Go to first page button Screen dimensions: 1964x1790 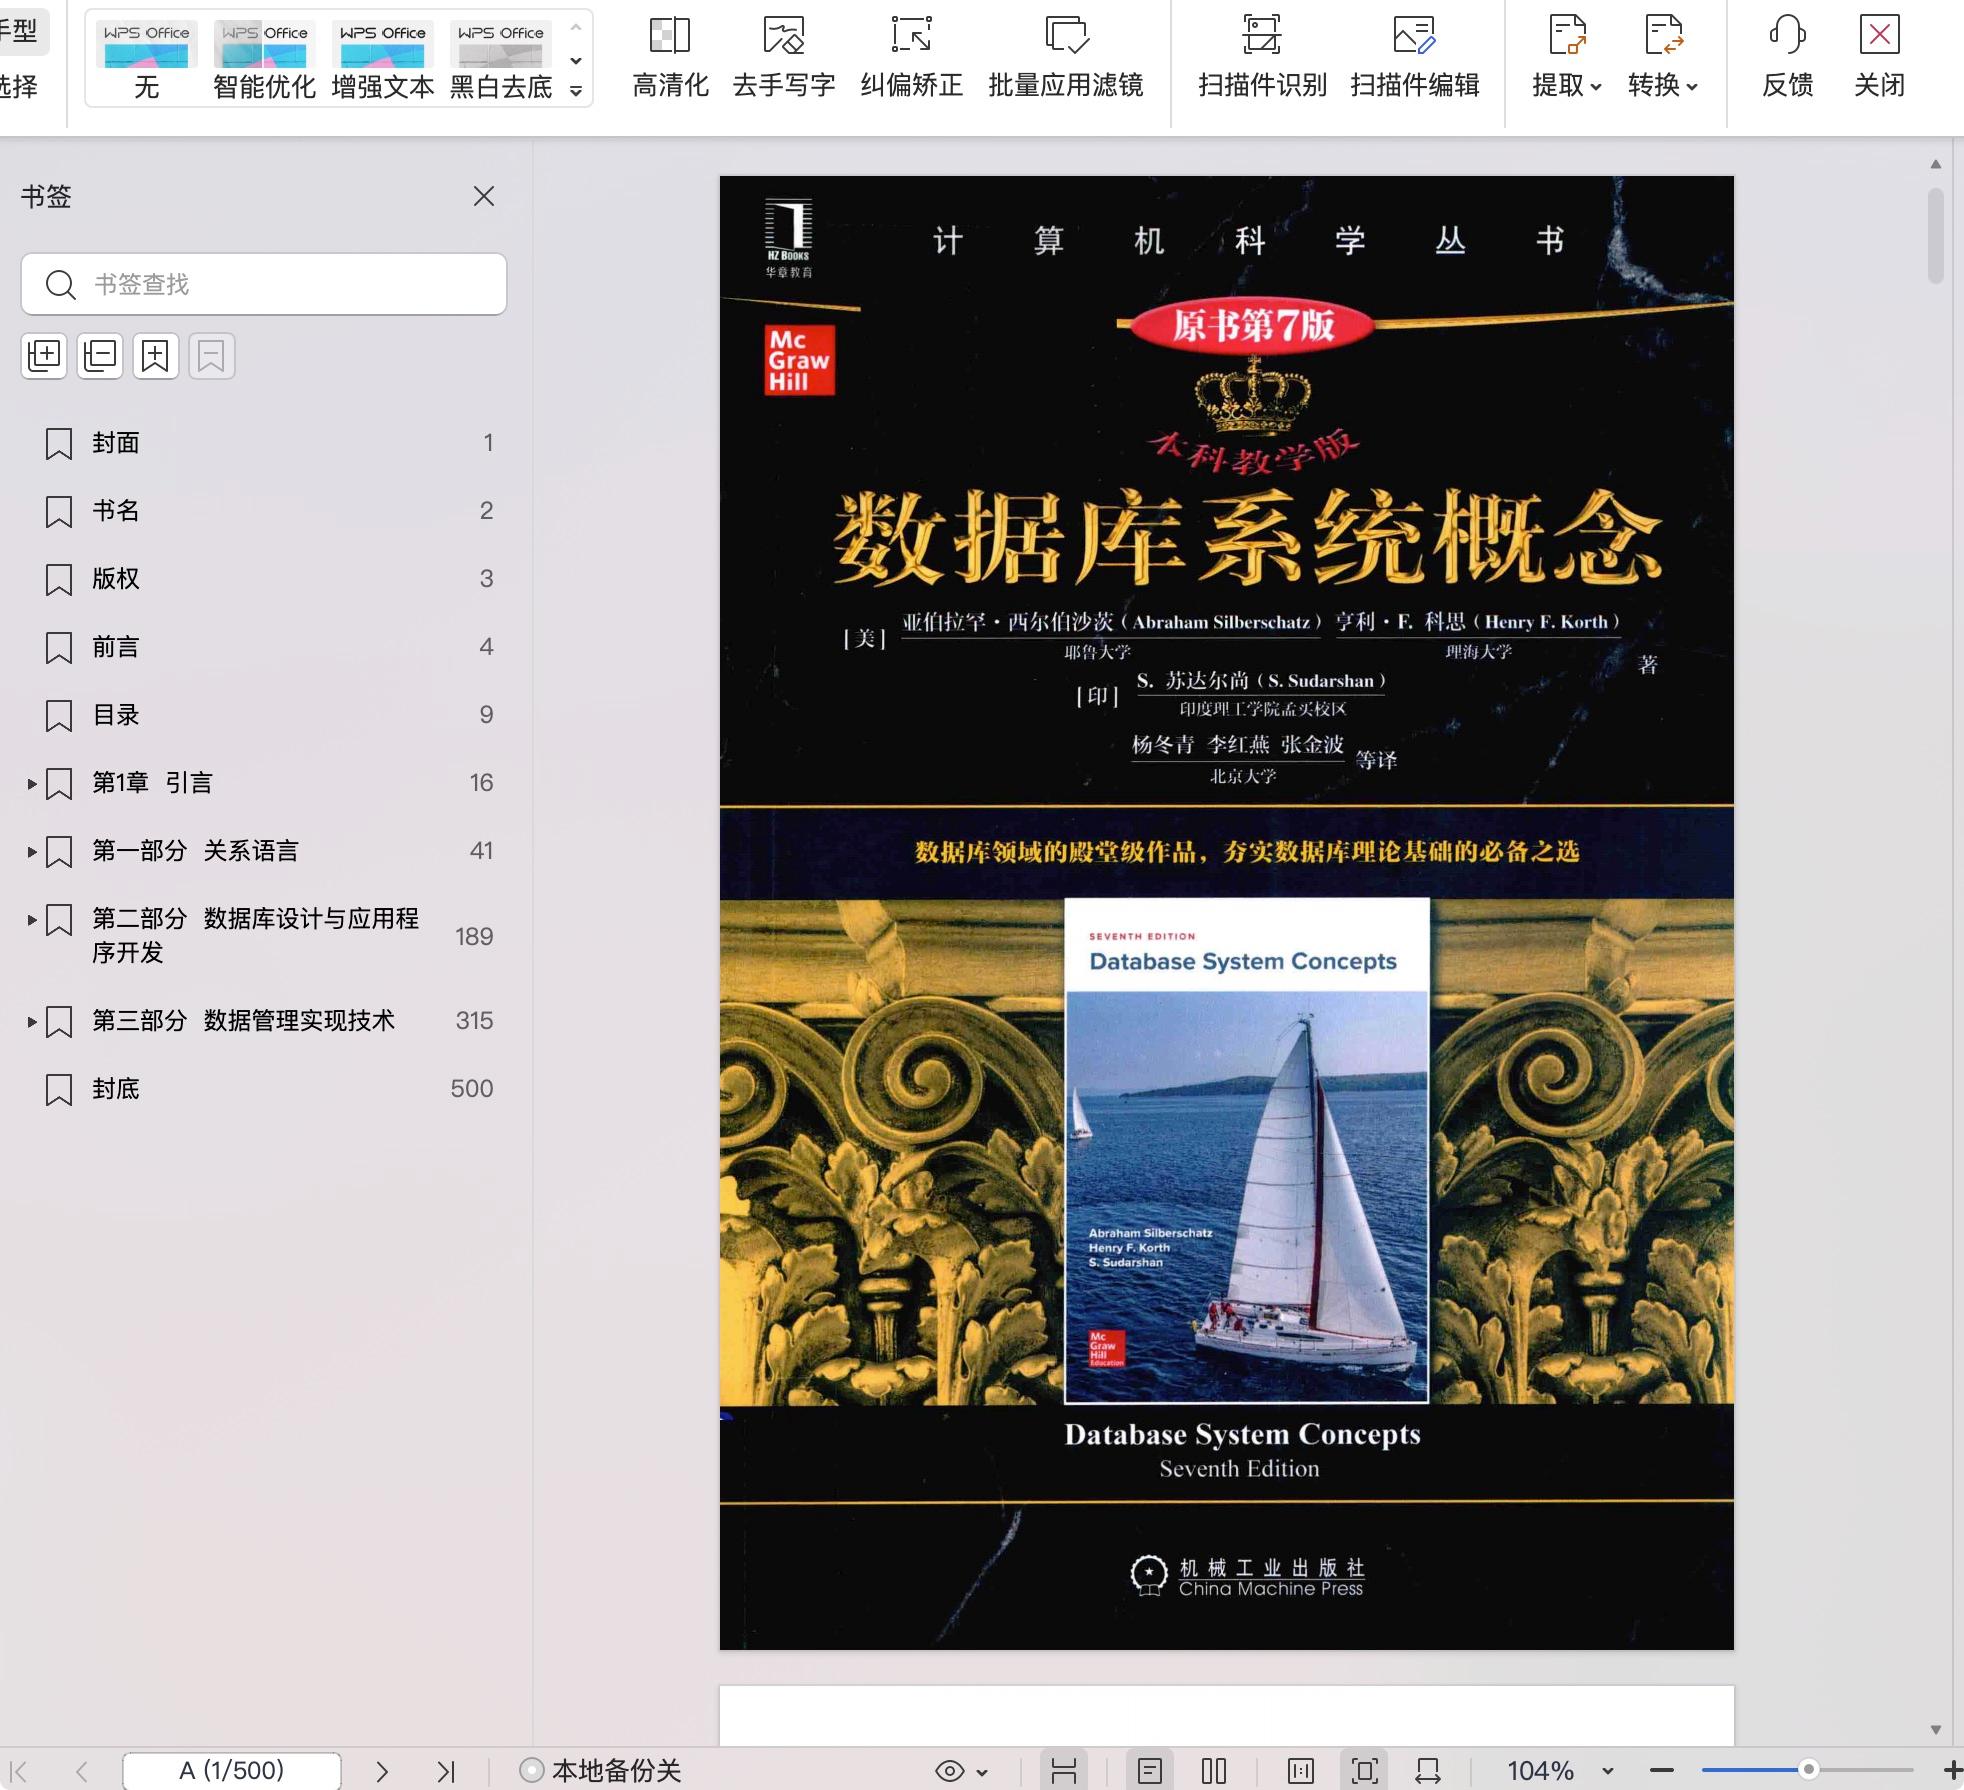(19, 1771)
